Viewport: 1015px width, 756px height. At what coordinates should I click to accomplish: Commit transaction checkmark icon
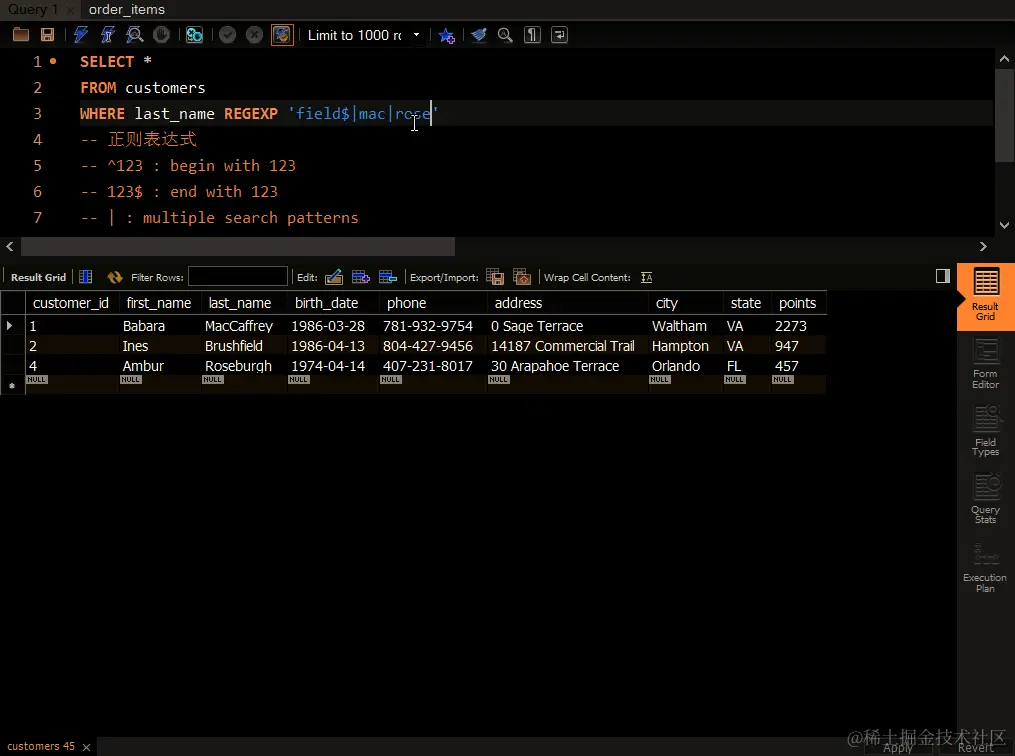tap(227, 35)
